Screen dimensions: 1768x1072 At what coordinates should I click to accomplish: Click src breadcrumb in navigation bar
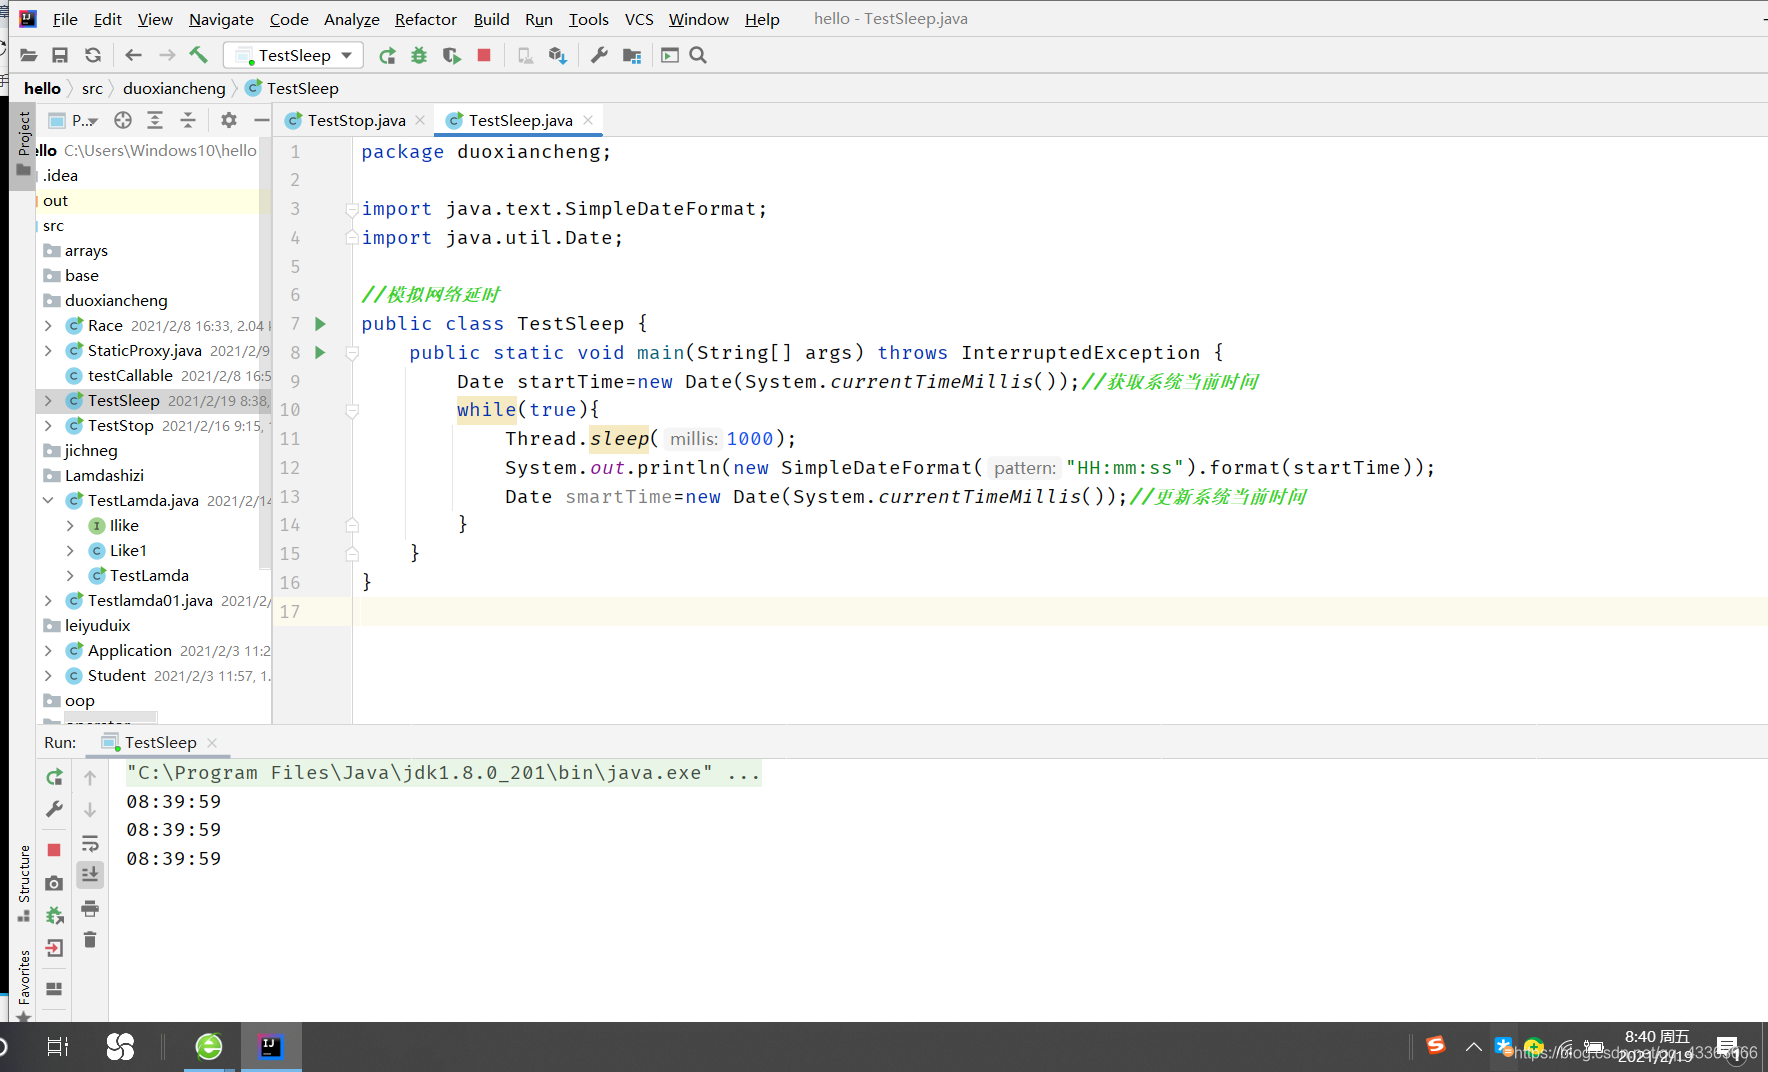[92, 88]
